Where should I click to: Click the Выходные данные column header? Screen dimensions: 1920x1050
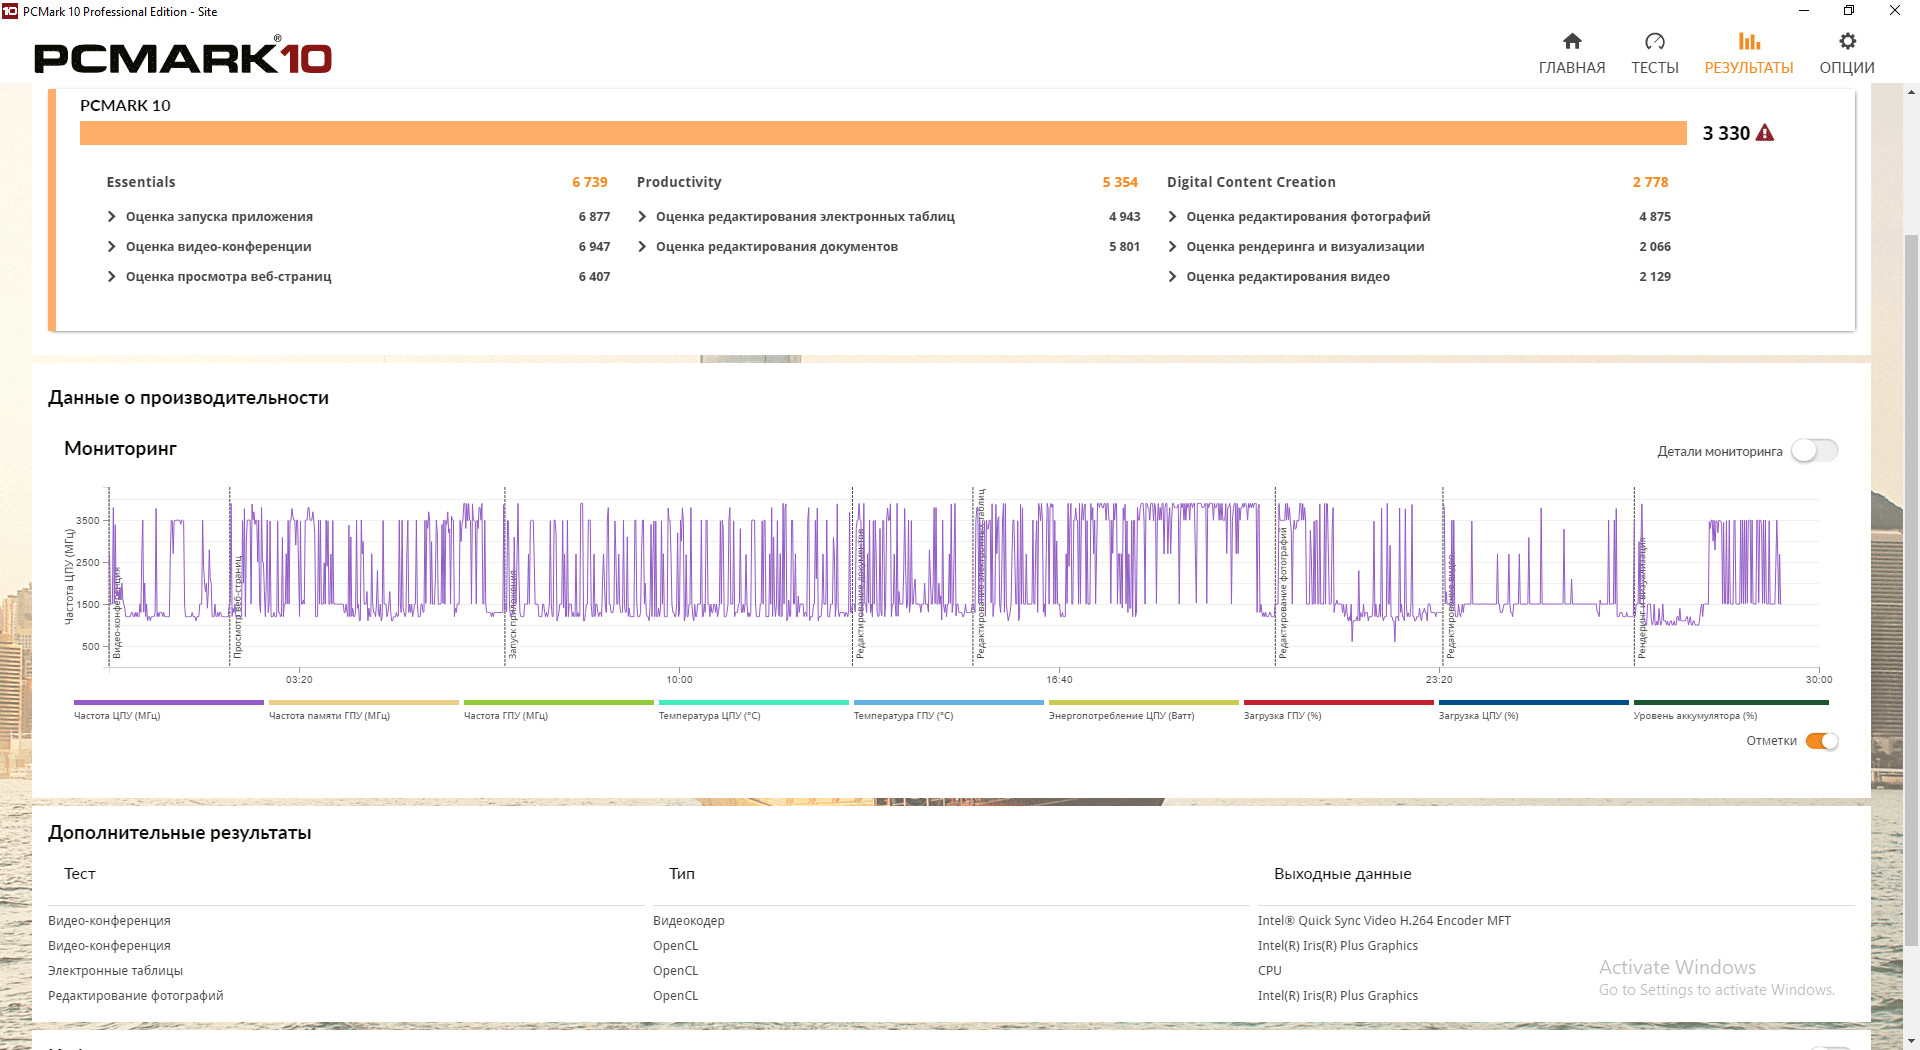1342,874
